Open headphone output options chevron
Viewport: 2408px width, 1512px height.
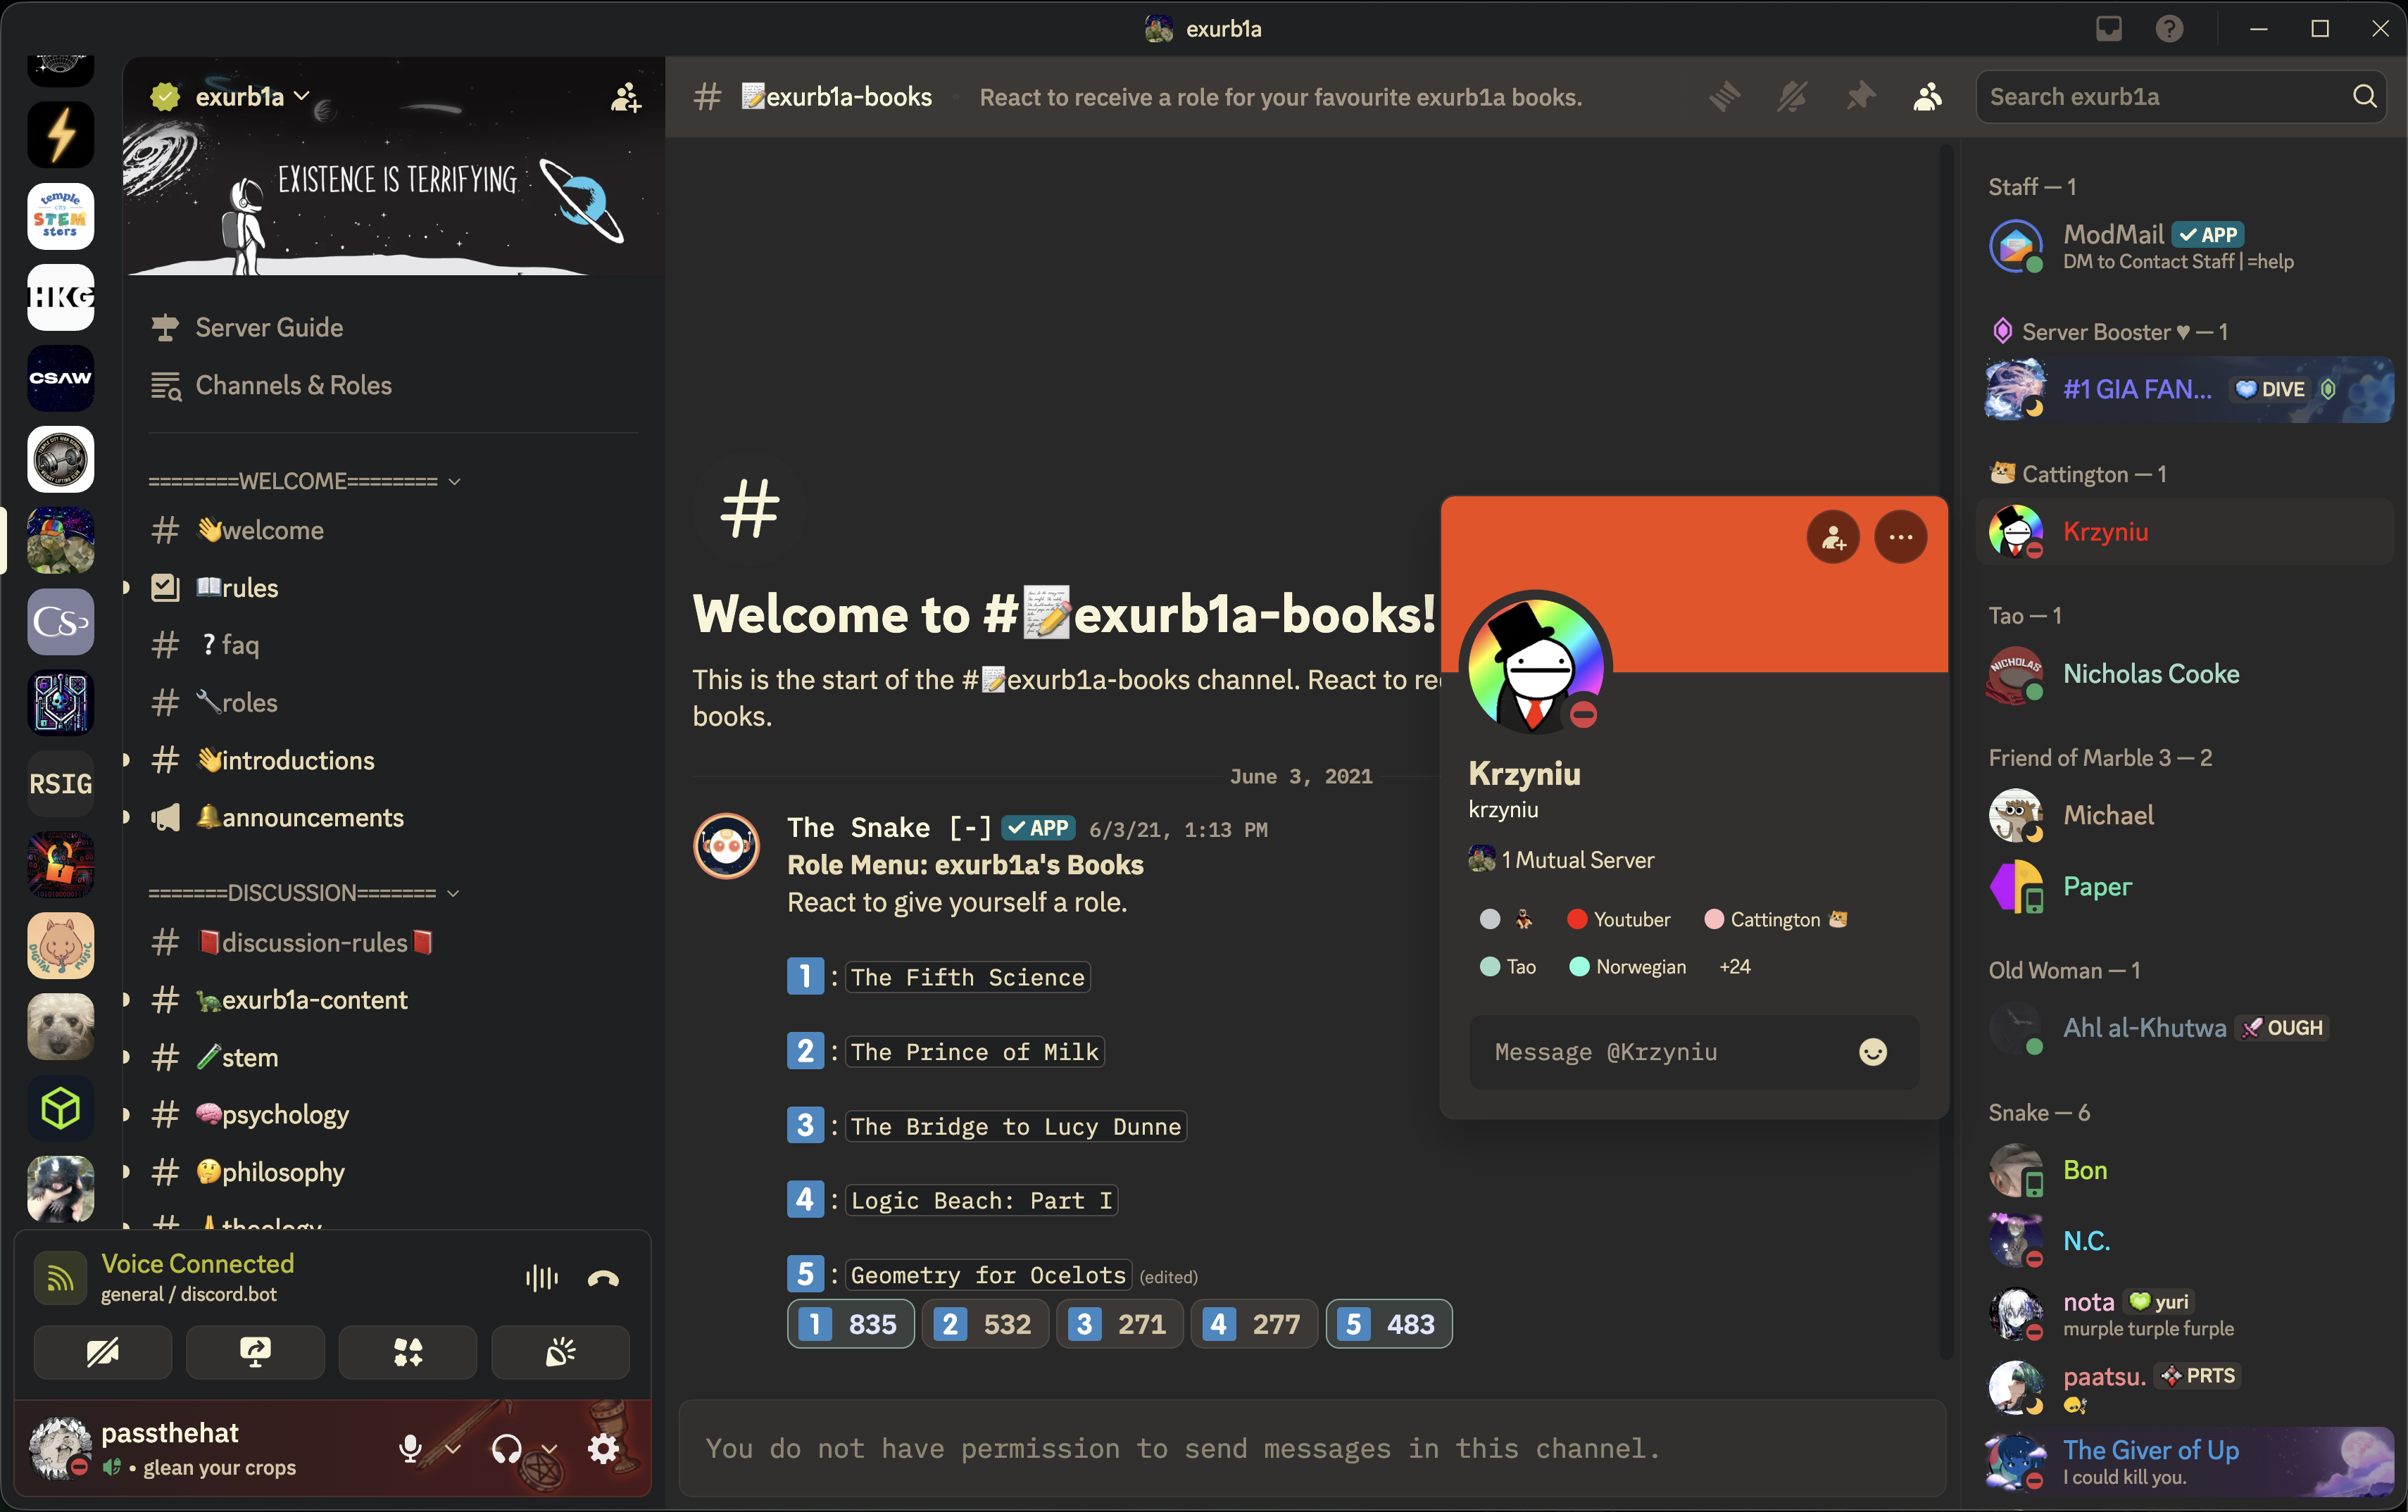coord(549,1448)
